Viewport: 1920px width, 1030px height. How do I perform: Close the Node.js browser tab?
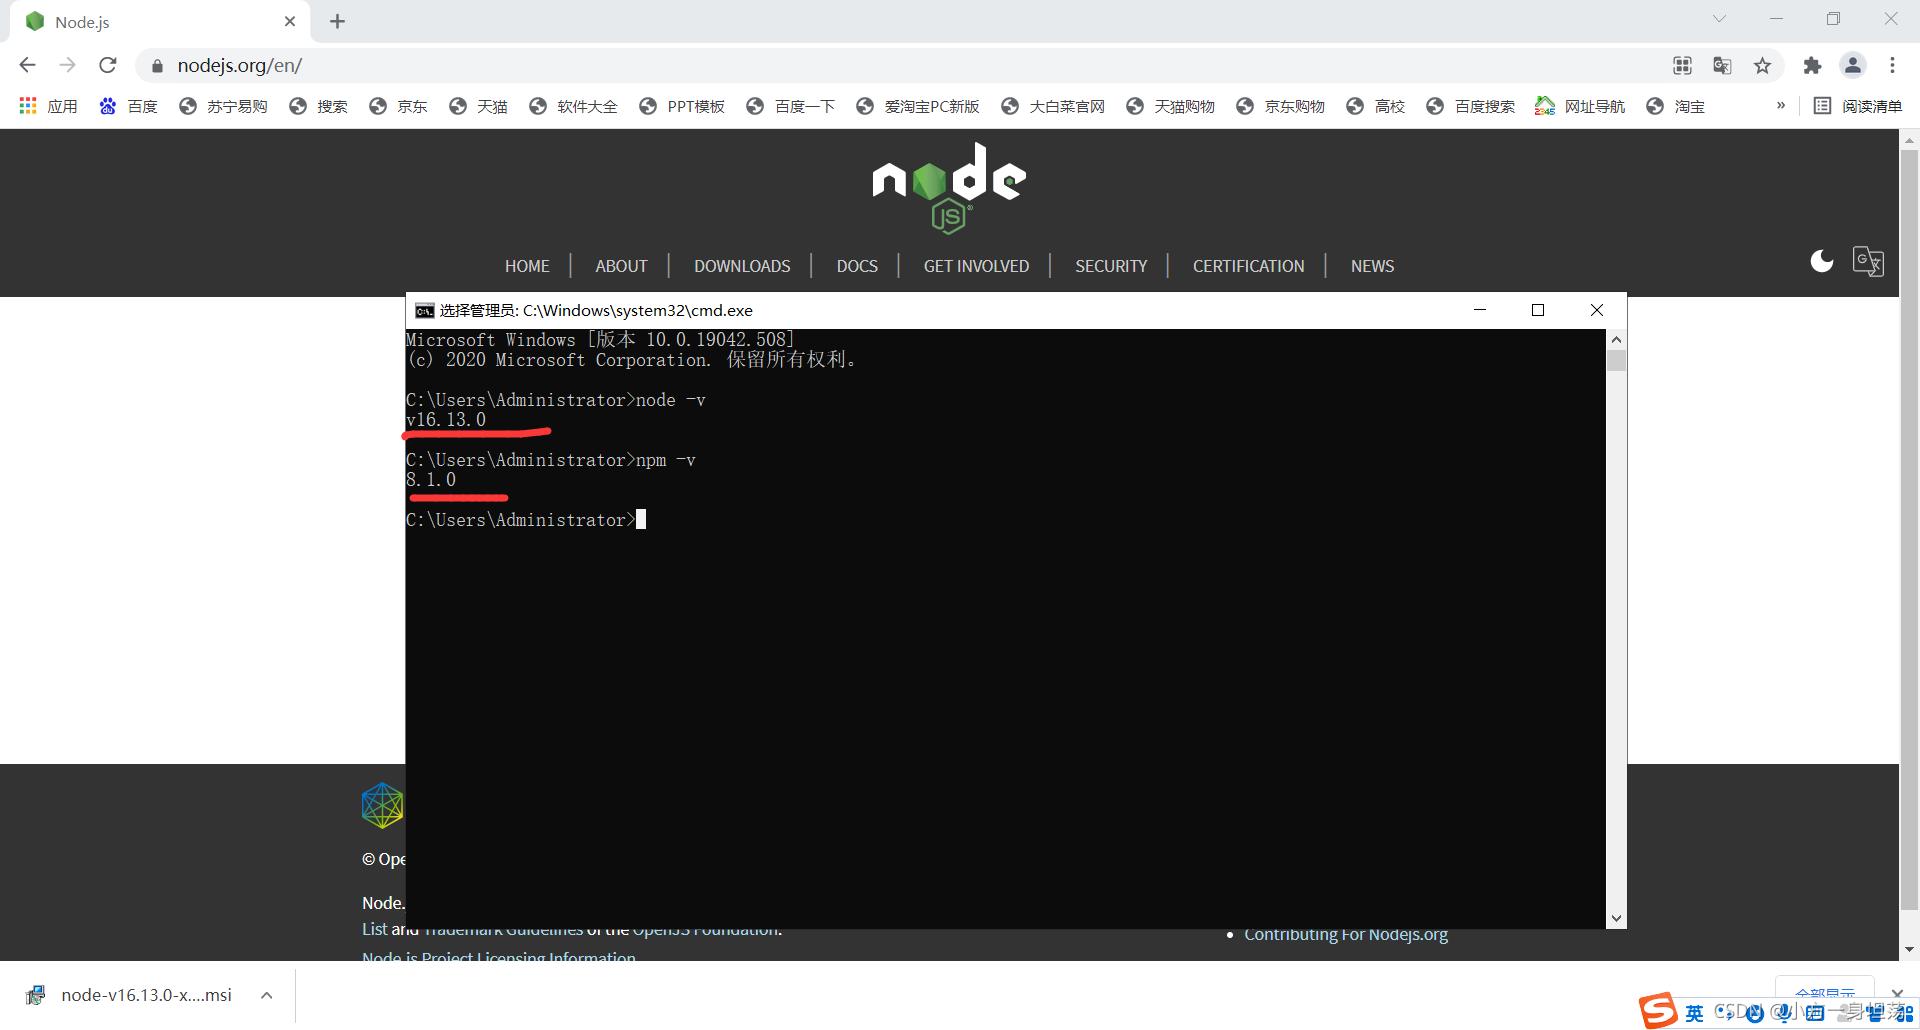[290, 21]
